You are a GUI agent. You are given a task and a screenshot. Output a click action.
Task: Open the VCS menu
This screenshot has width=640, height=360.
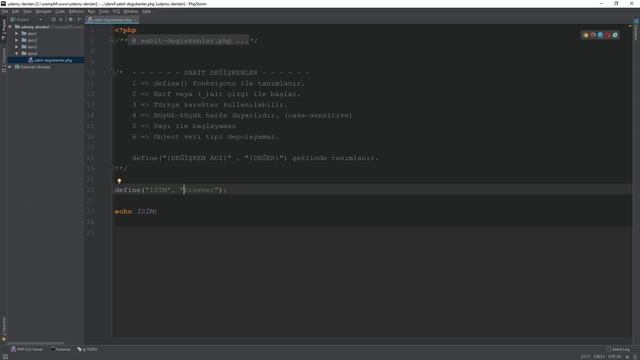[116, 12]
